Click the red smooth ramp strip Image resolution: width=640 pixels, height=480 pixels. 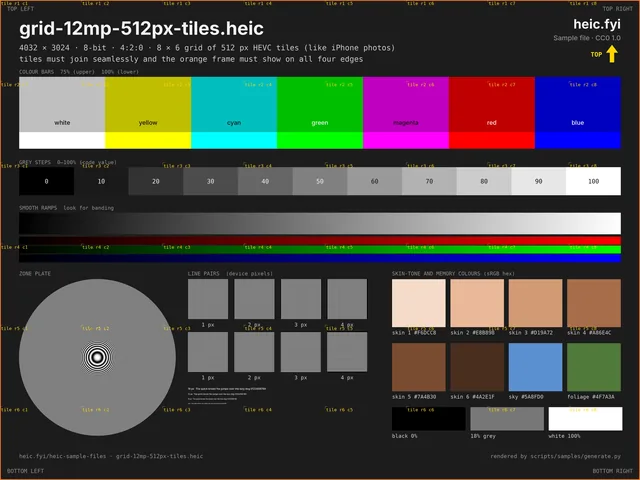click(x=320, y=240)
